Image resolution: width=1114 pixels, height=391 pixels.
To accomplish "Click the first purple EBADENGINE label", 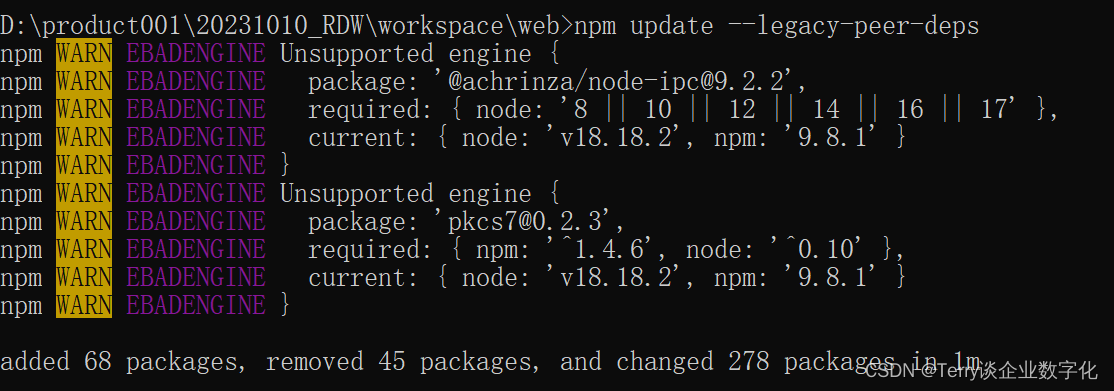I will [196, 53].
